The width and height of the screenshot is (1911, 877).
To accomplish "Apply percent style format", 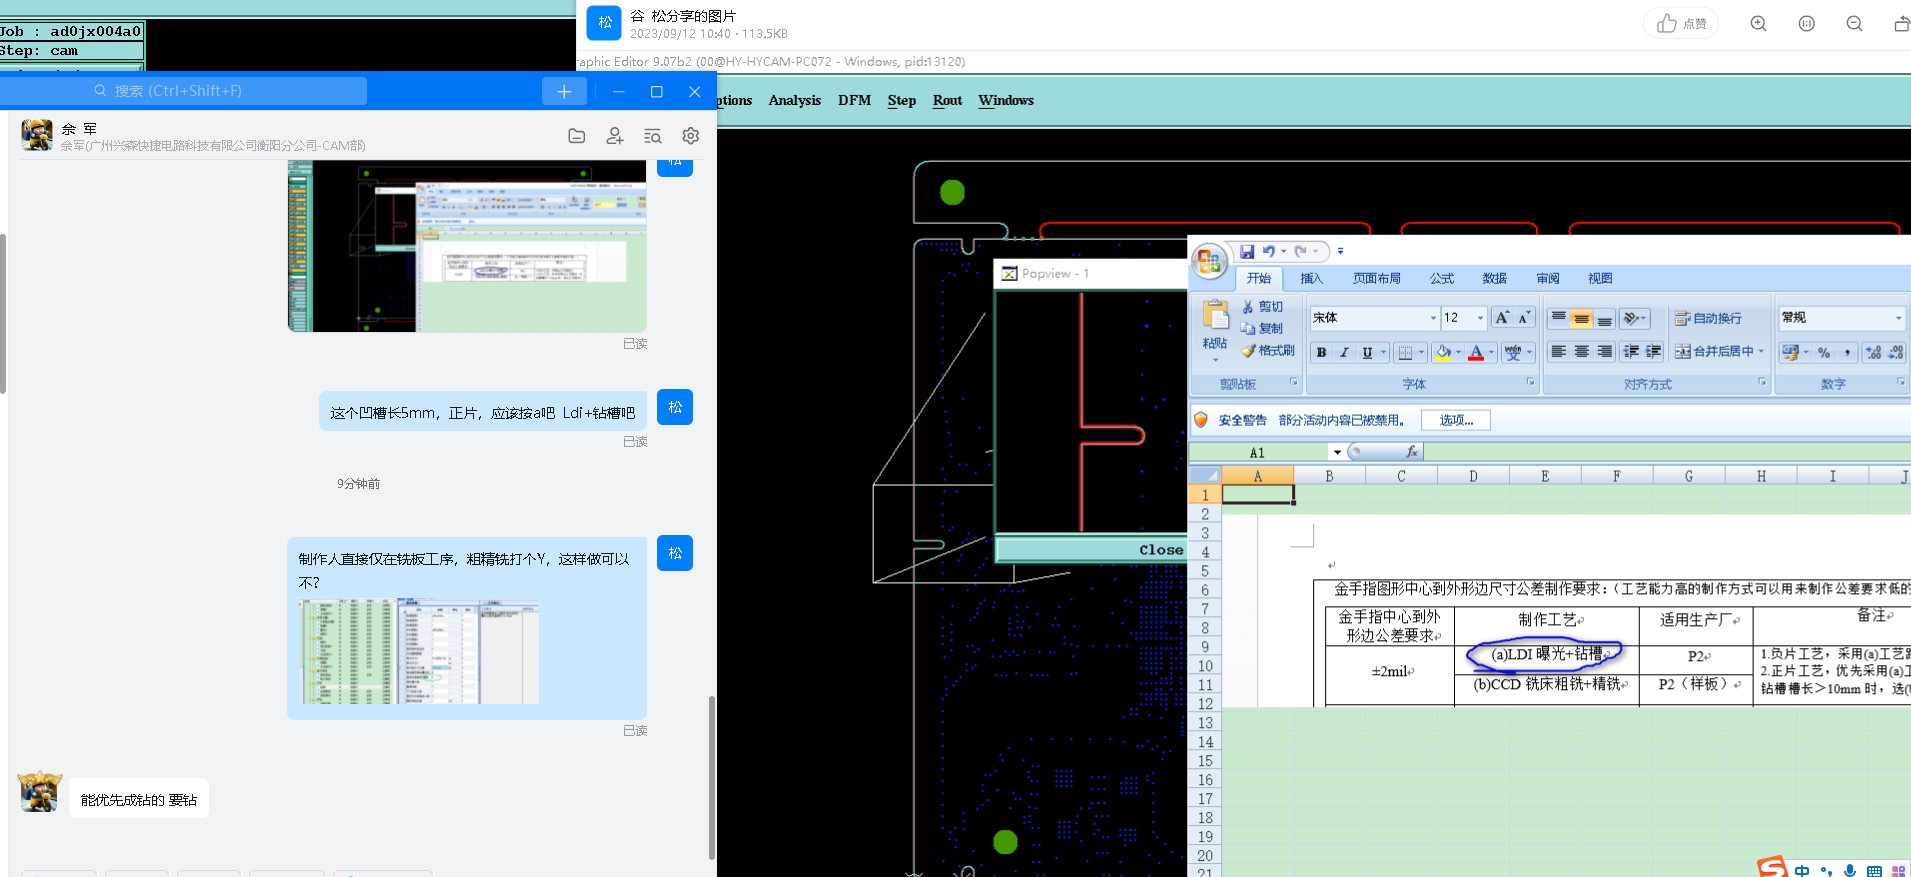I will 1824,352.
